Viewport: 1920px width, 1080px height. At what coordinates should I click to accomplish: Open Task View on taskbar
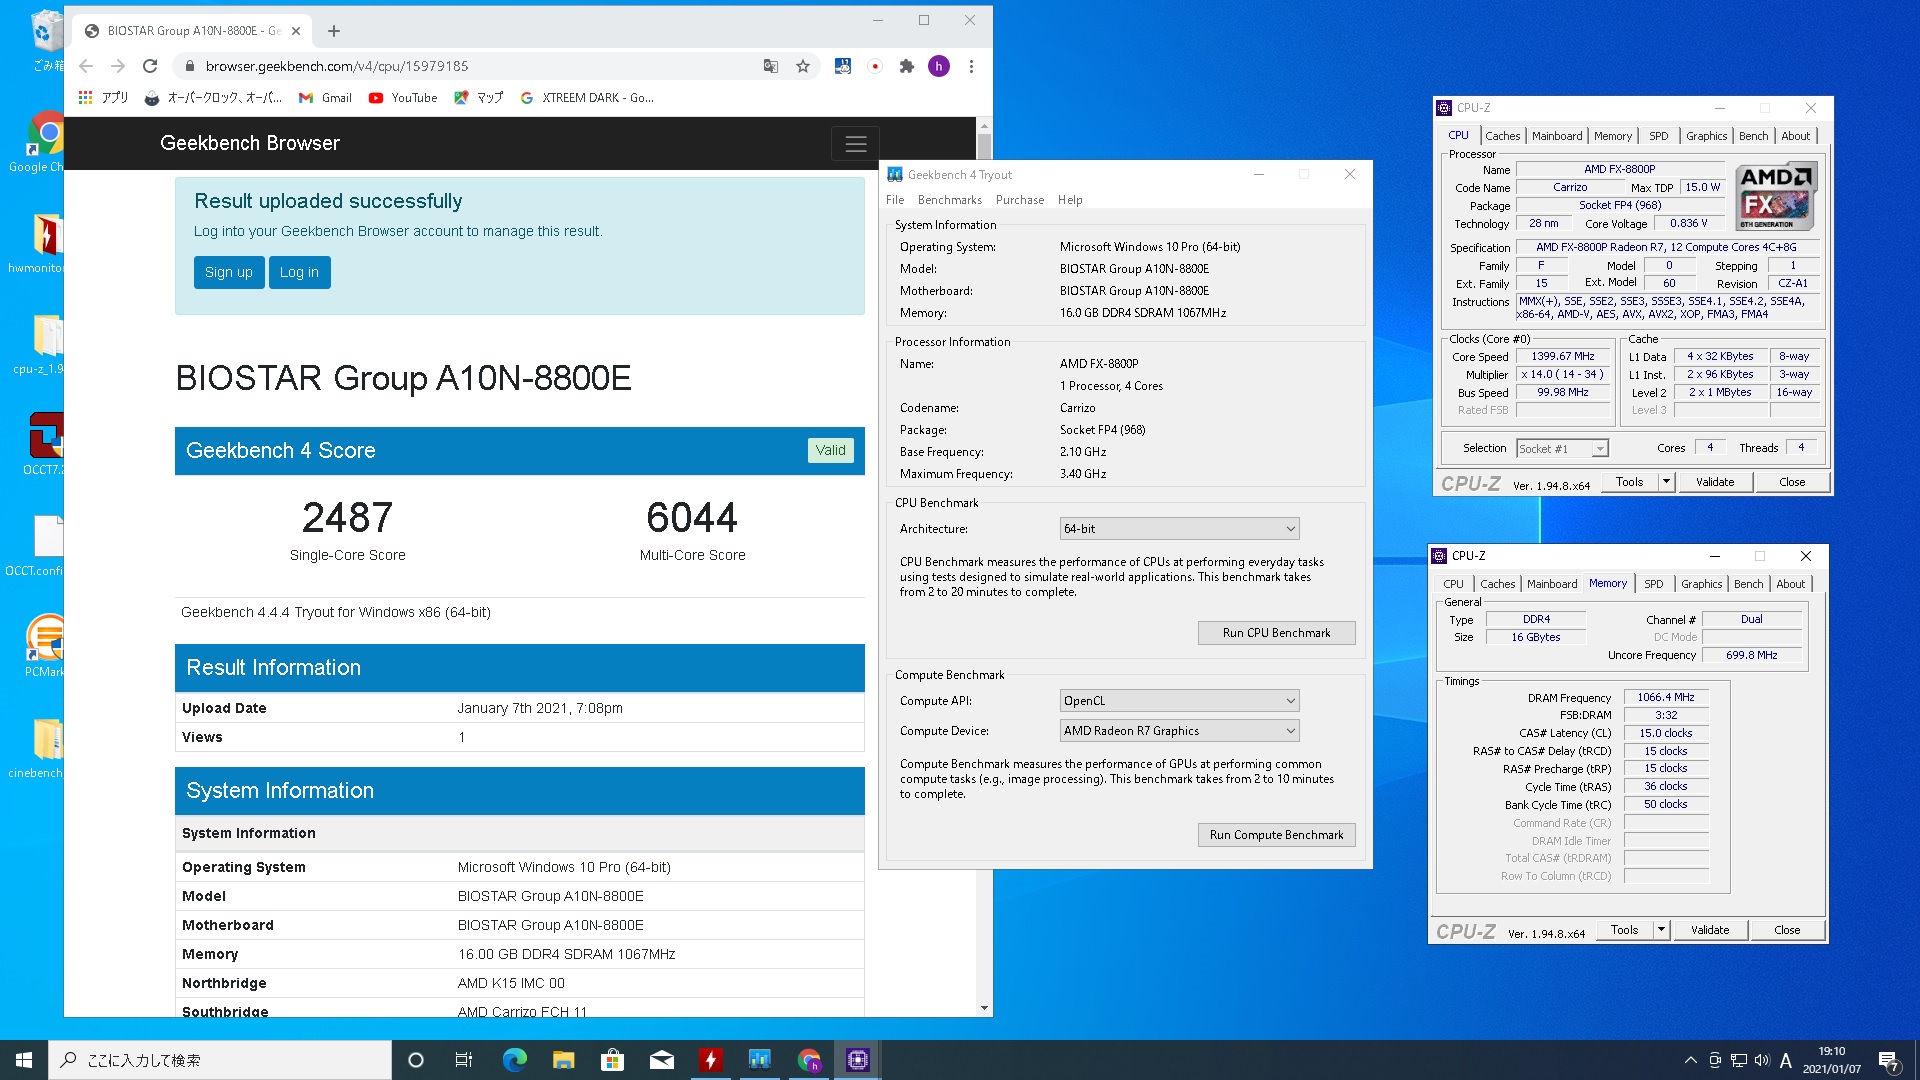click(x=464, y=1060)
